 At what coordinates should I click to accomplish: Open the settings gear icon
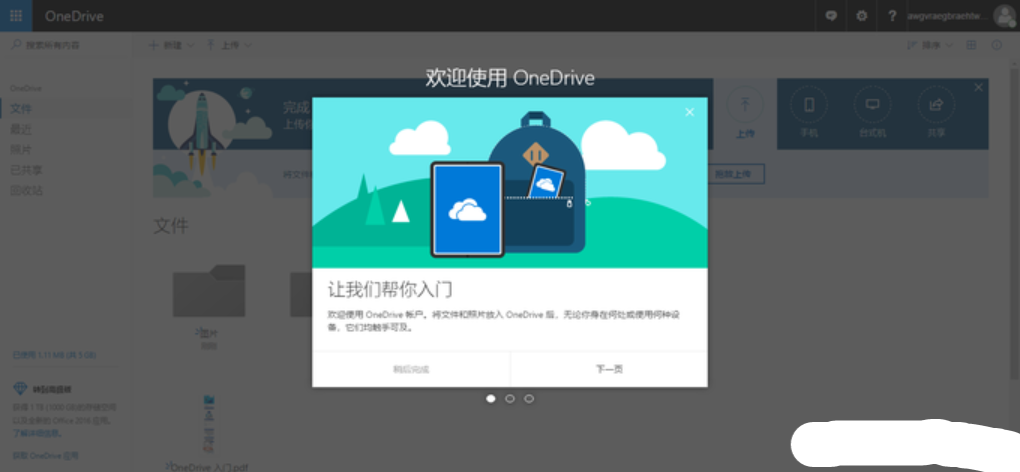(862, 16)
